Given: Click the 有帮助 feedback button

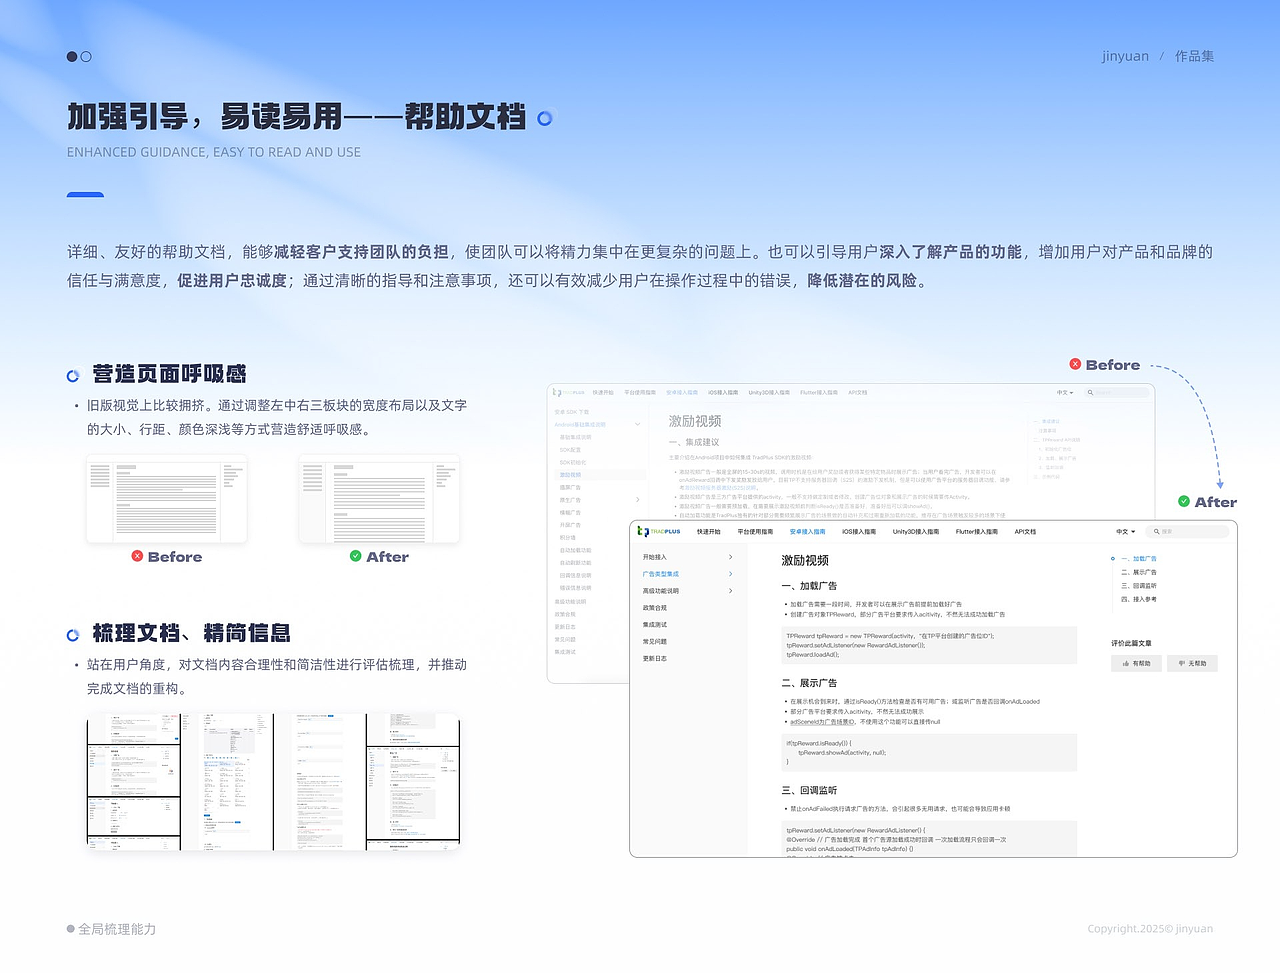Looking at the screenshot, I should 1137,663.
